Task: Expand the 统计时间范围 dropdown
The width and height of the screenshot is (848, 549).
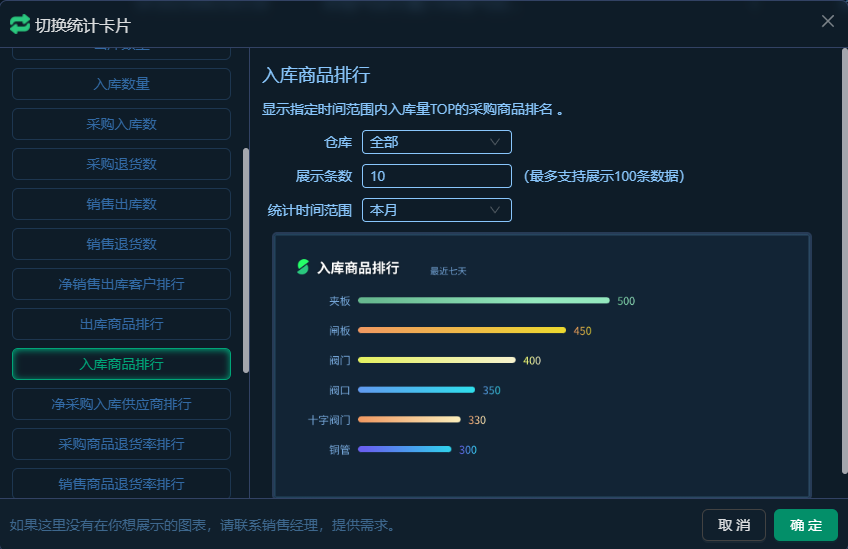Action: click(436, 210)
